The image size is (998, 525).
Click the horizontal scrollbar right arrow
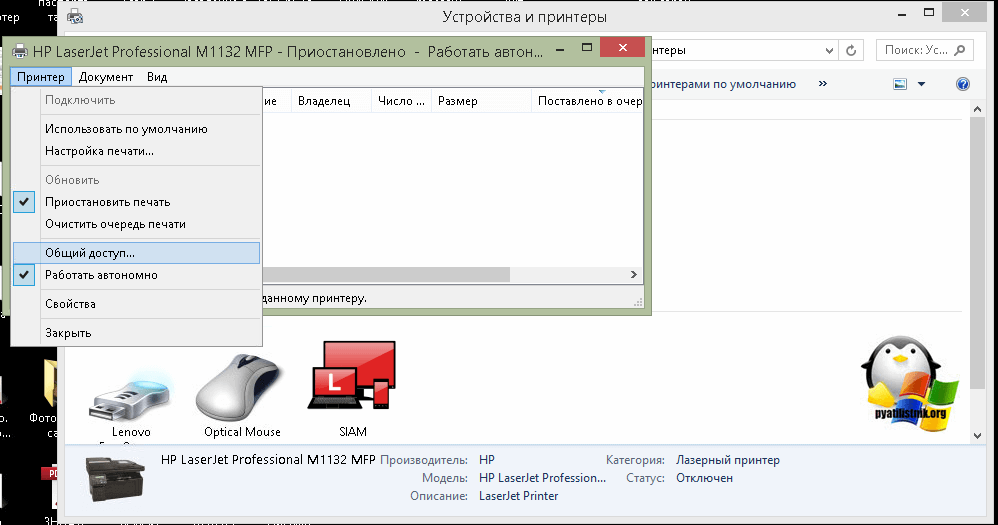[x=633, y=275]
